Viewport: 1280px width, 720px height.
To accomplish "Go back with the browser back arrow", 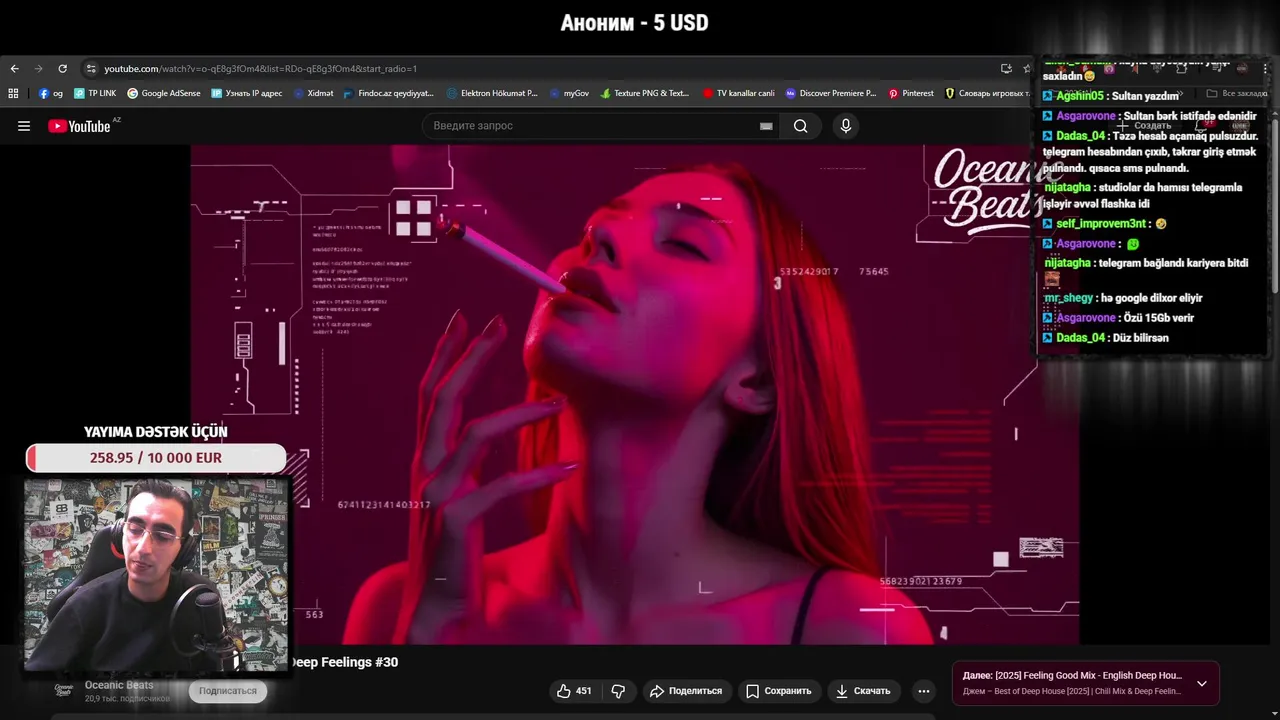I will click(x=14, y=69).
